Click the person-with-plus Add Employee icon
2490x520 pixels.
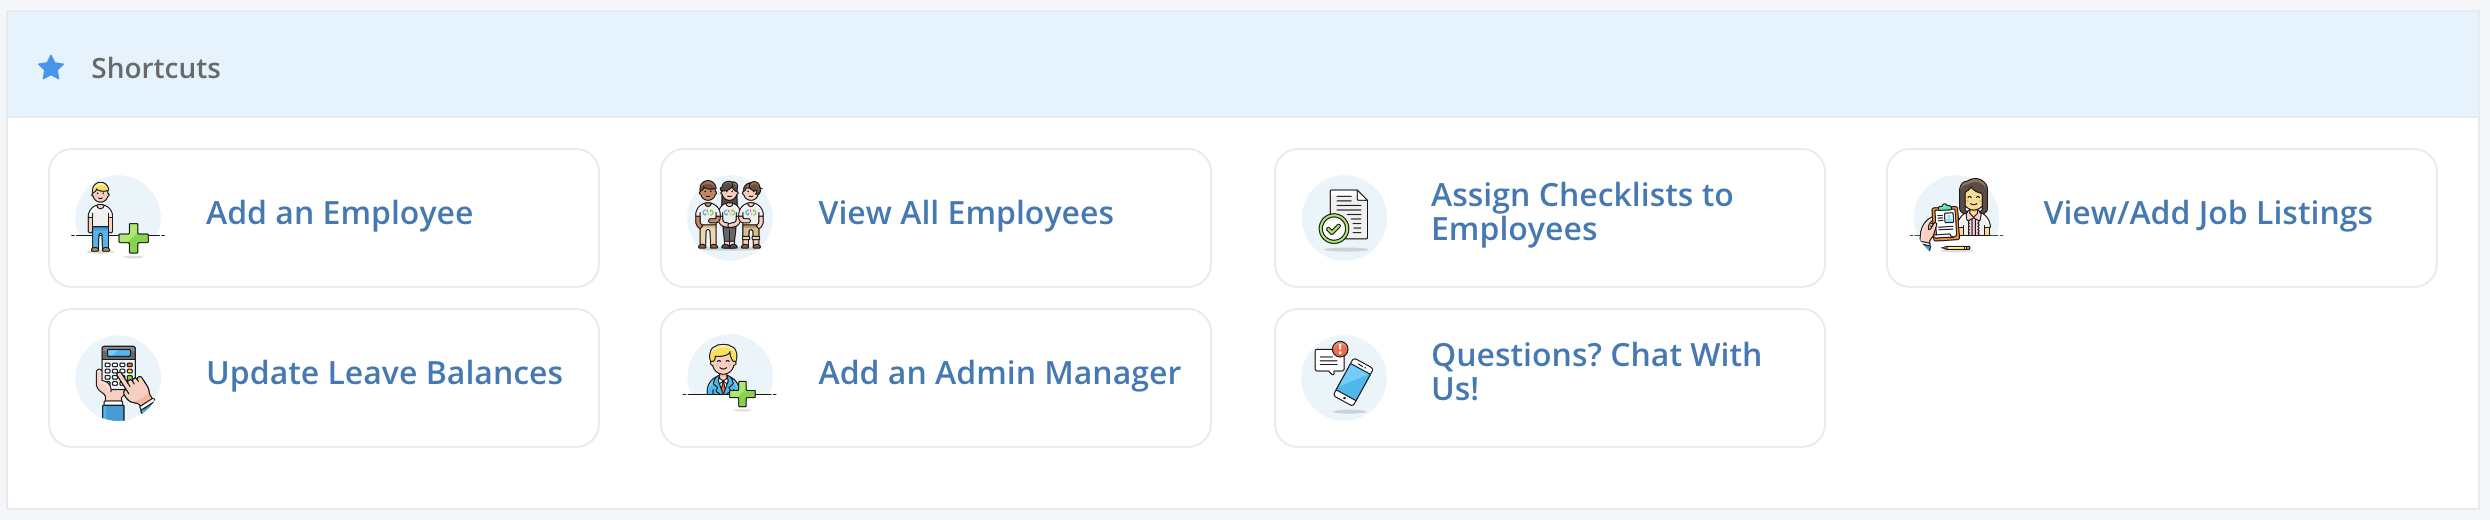coord(118,218)
